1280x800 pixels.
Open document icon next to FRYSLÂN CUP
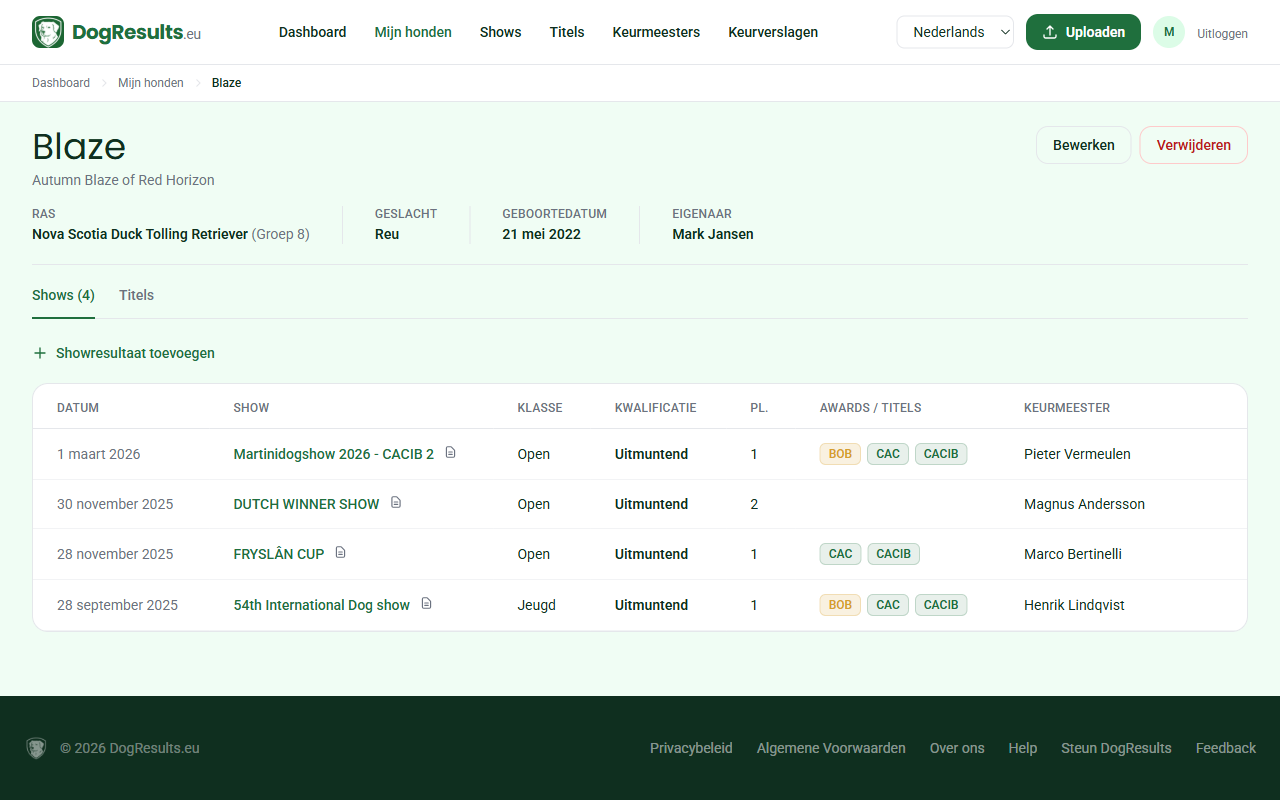click(x=340, y=553)
